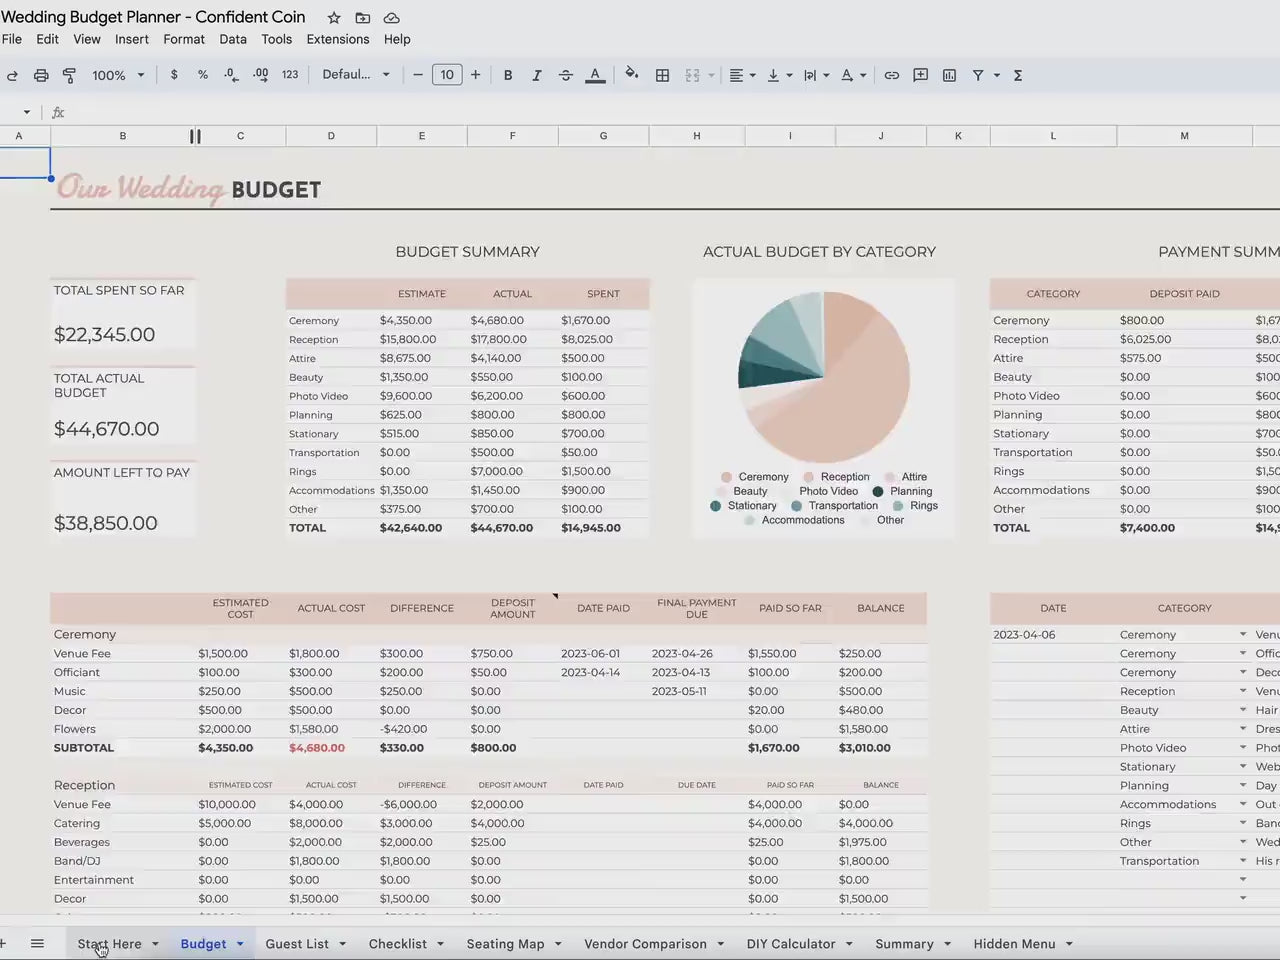Open the functions sigma icon
1280x960 pixels.
[1018, 75]
